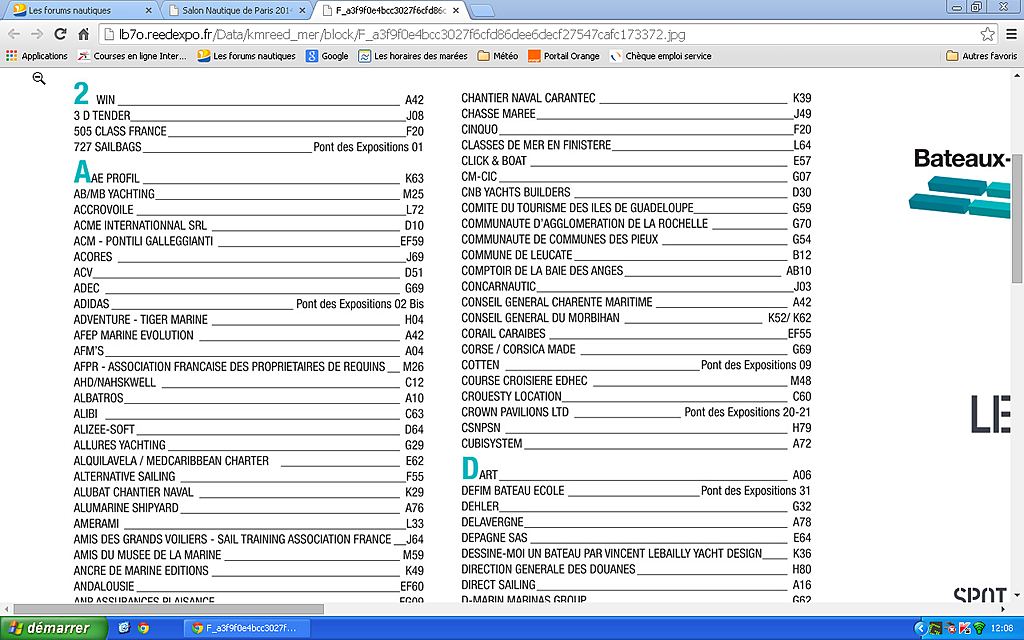Click the horizontal scrollbar left arrow
This screenshot has width=1024, height=640.
pyautogui.click(x=6, y=609)
